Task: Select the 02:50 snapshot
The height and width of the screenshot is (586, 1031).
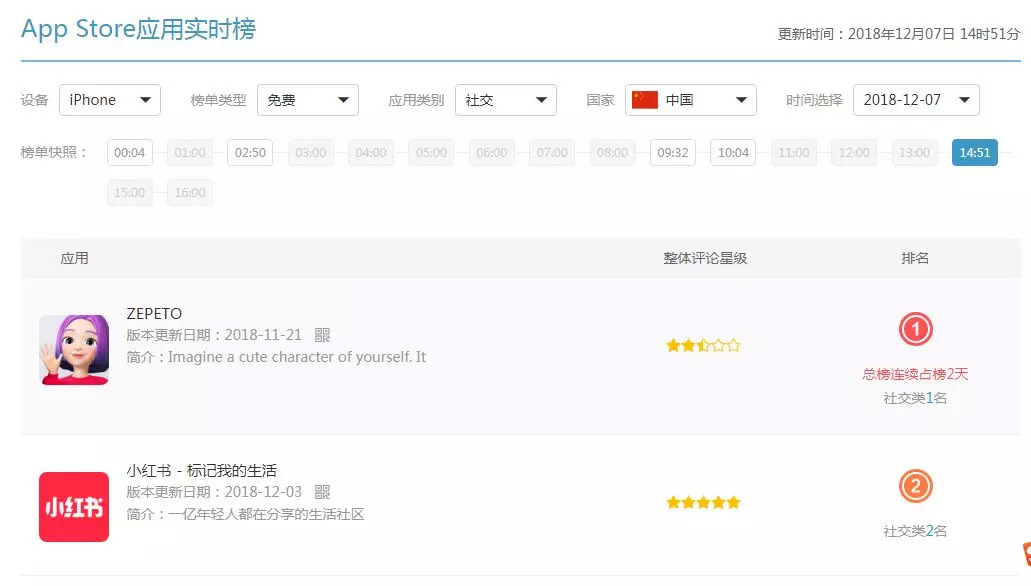Action: [x=250, y=153]
